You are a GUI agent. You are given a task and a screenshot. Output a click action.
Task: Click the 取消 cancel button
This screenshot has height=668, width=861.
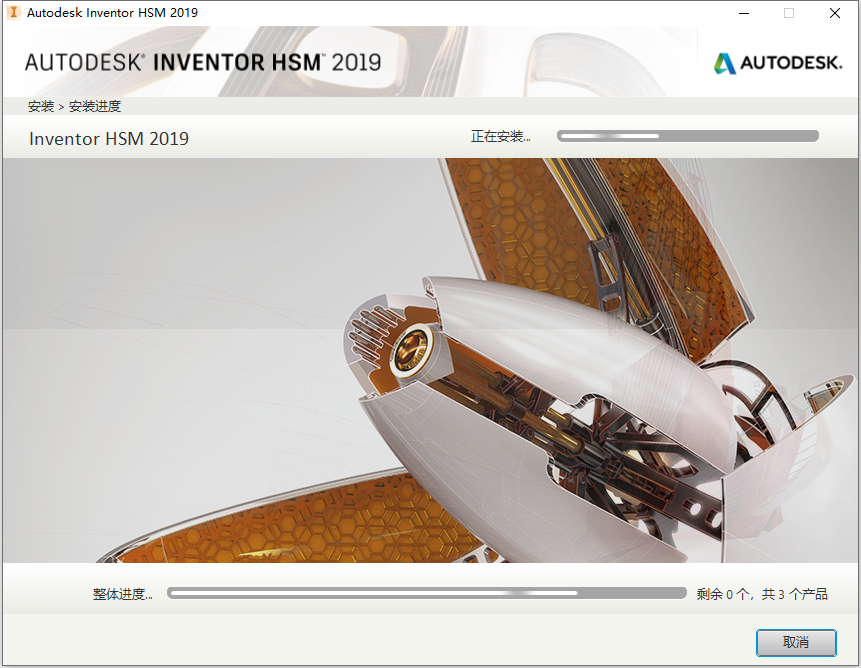(796, 642)
